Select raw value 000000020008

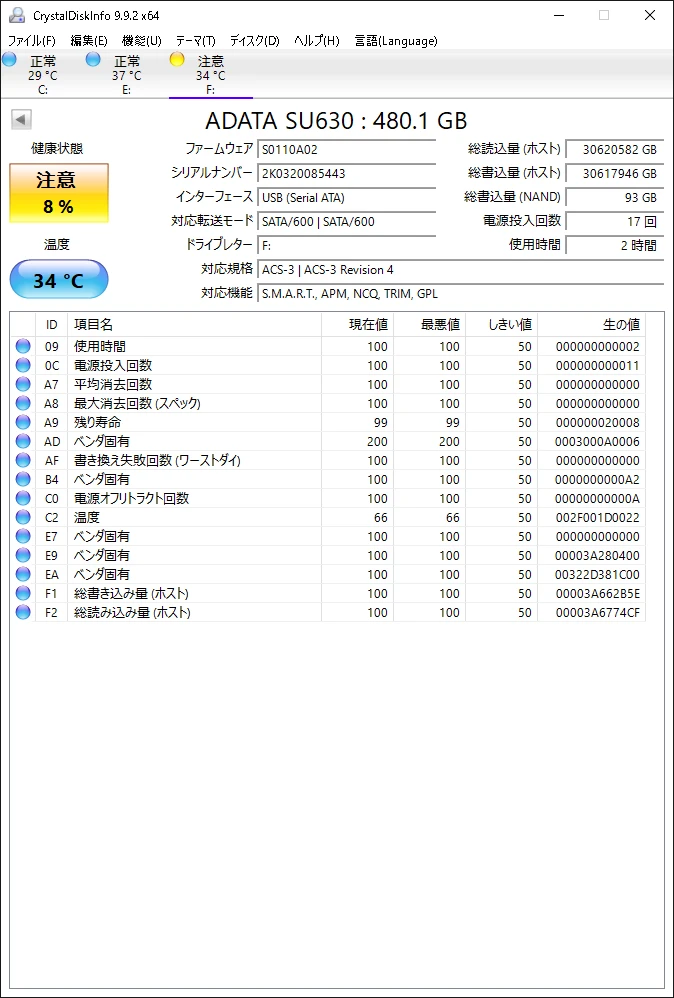598,423
